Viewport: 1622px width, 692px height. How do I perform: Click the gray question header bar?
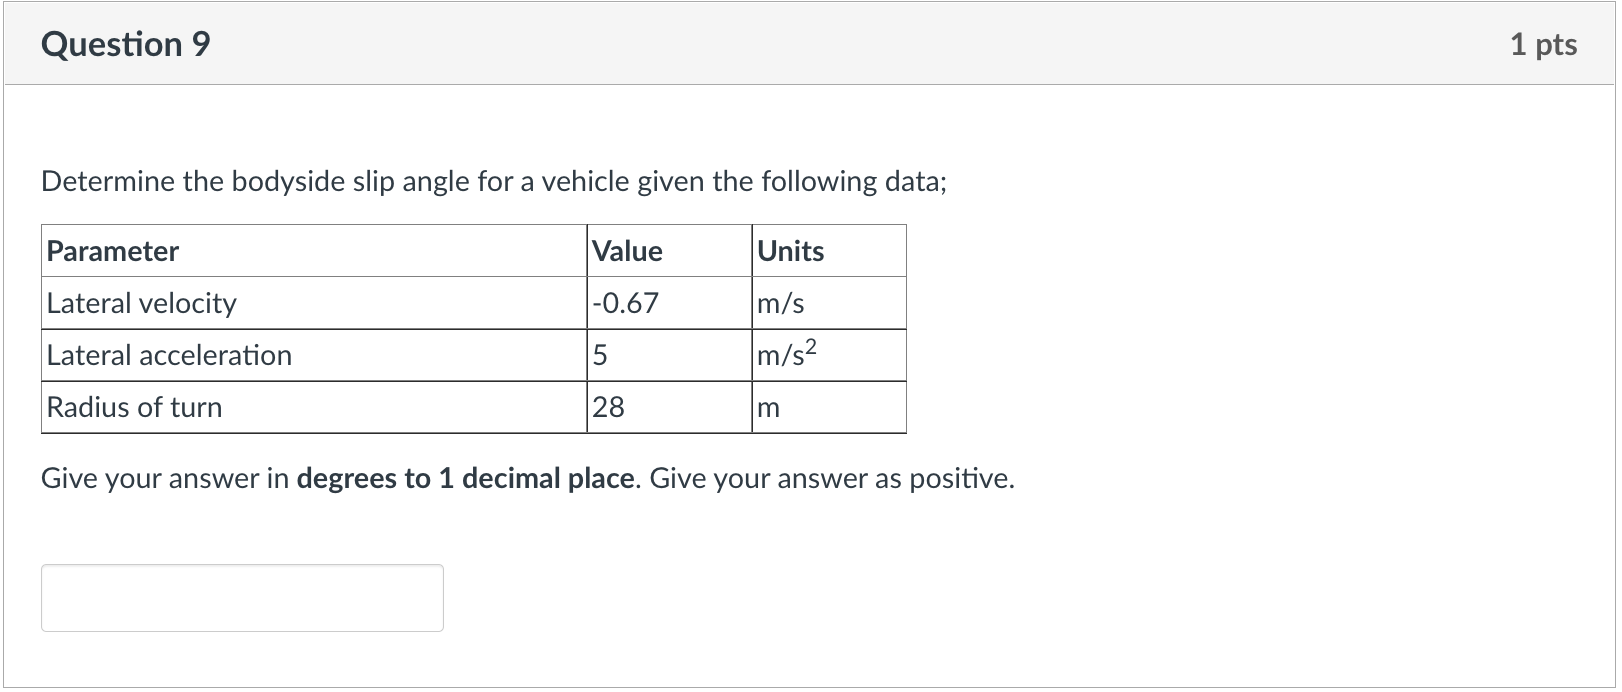point(810,44)
